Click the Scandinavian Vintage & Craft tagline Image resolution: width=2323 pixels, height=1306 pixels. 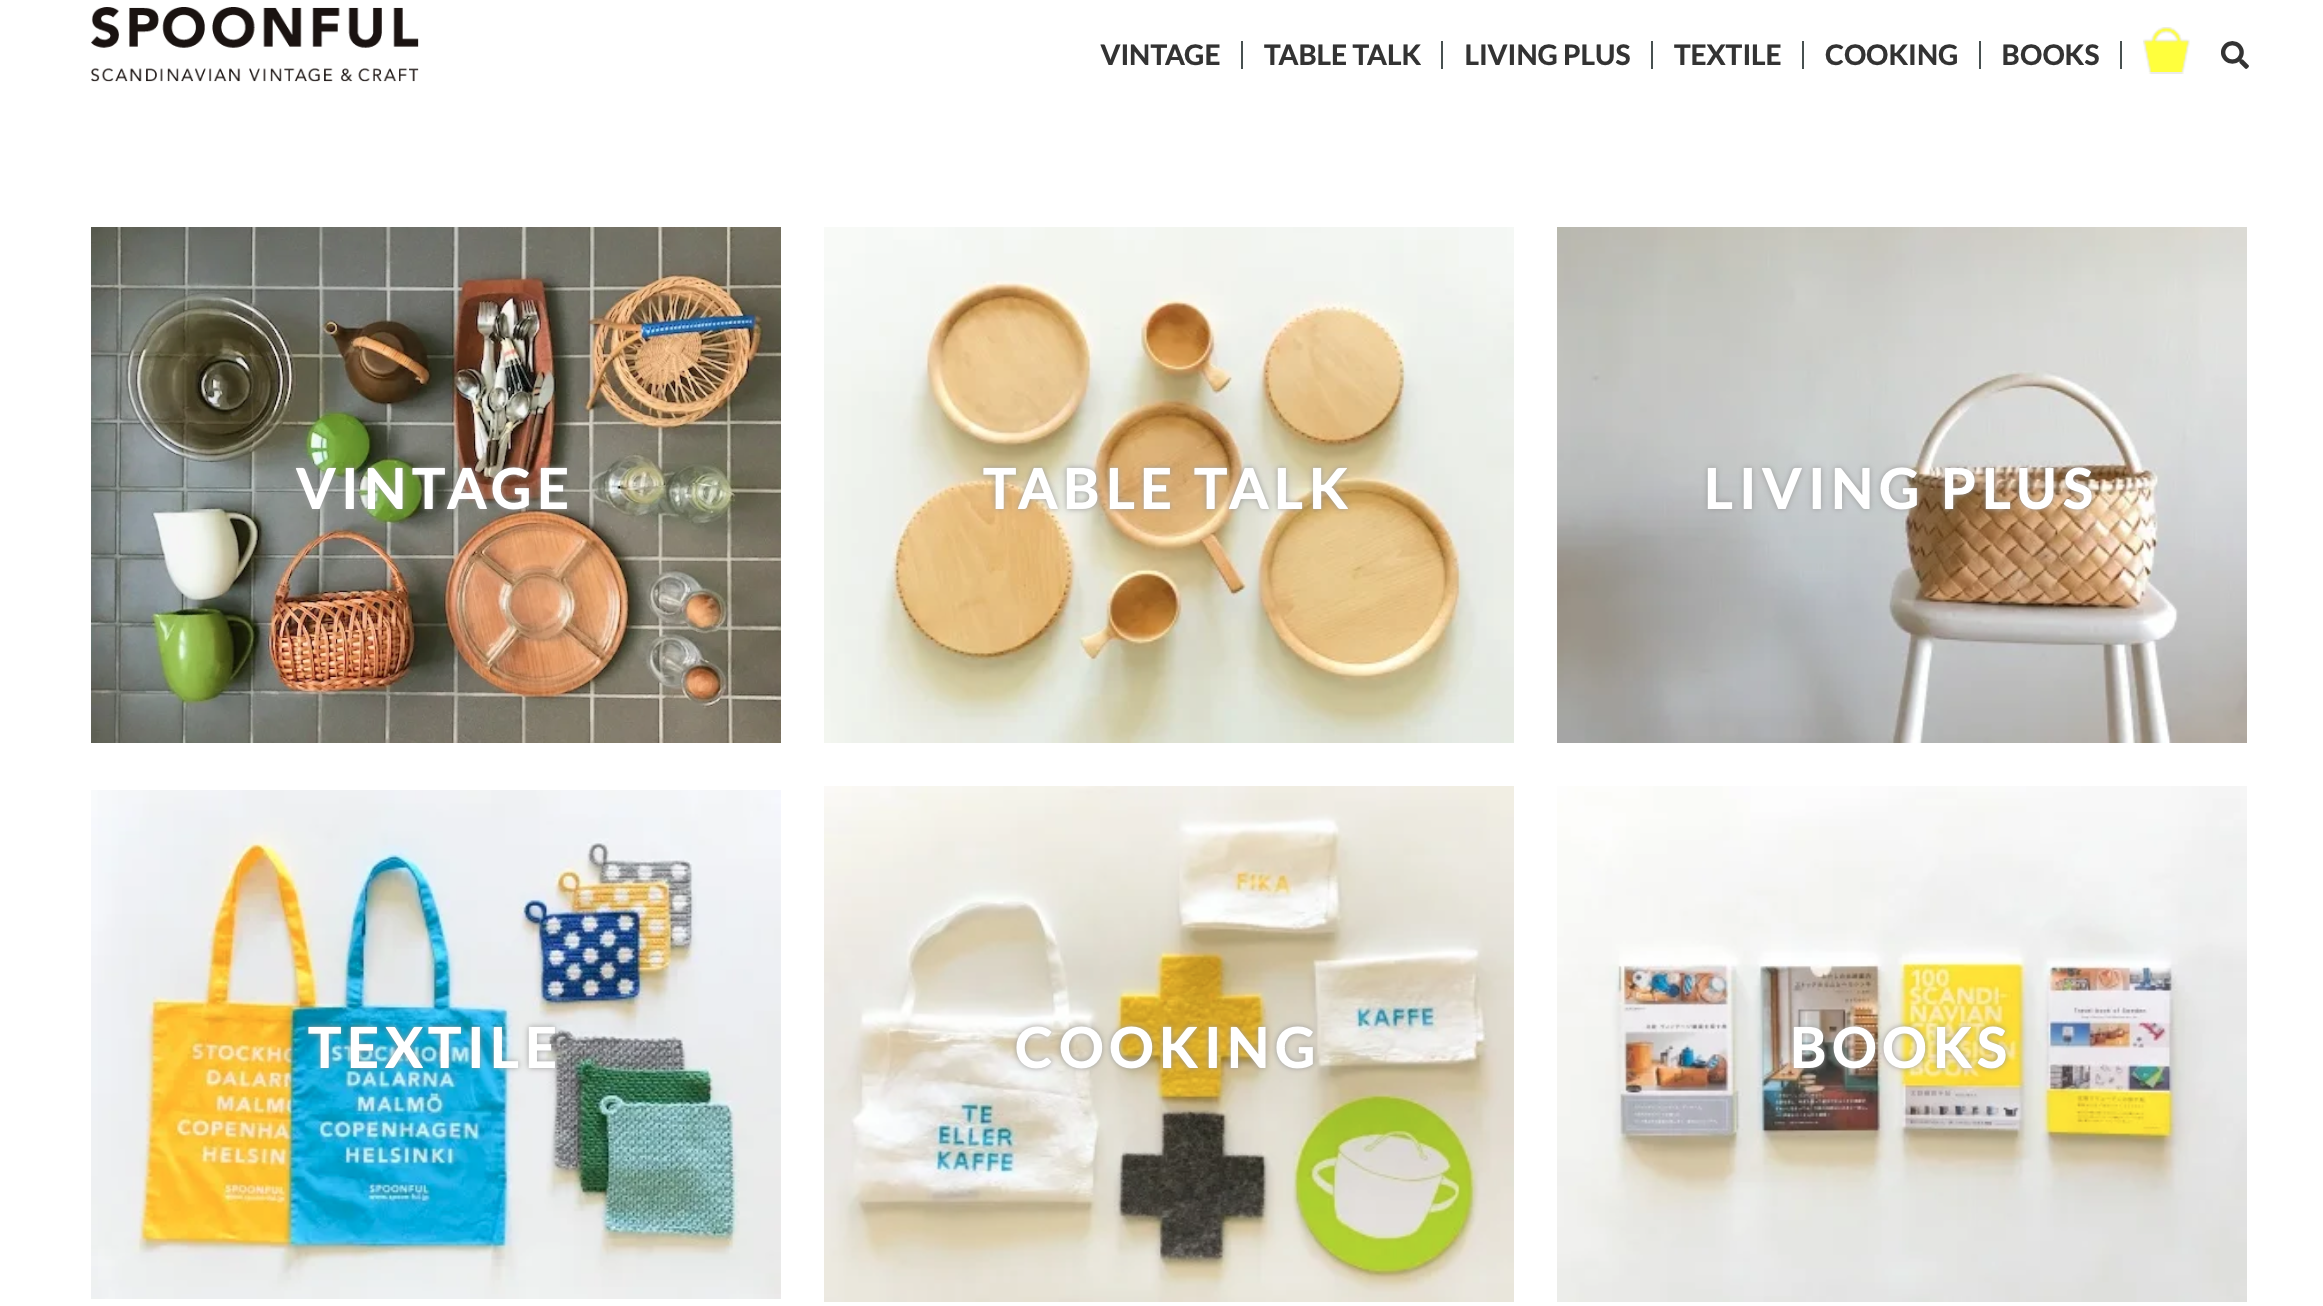[x=255, y=75]
